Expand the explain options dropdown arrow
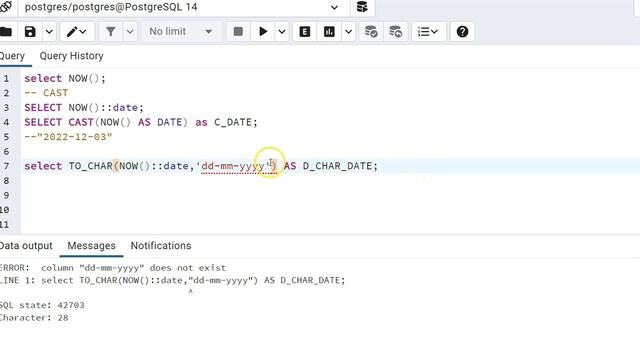640x360 pixels. (348, 32)
